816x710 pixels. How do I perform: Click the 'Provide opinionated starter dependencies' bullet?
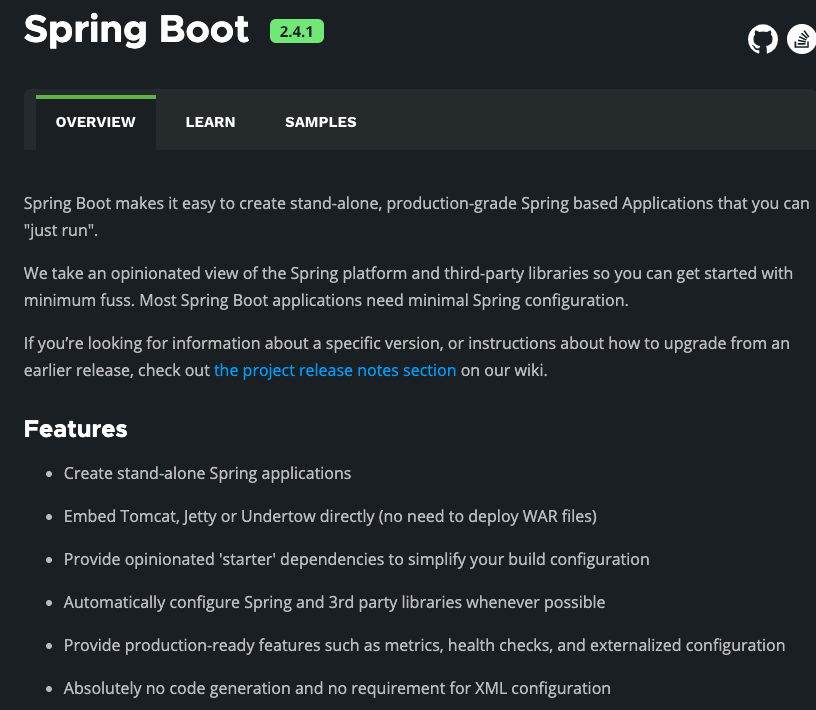356,559
